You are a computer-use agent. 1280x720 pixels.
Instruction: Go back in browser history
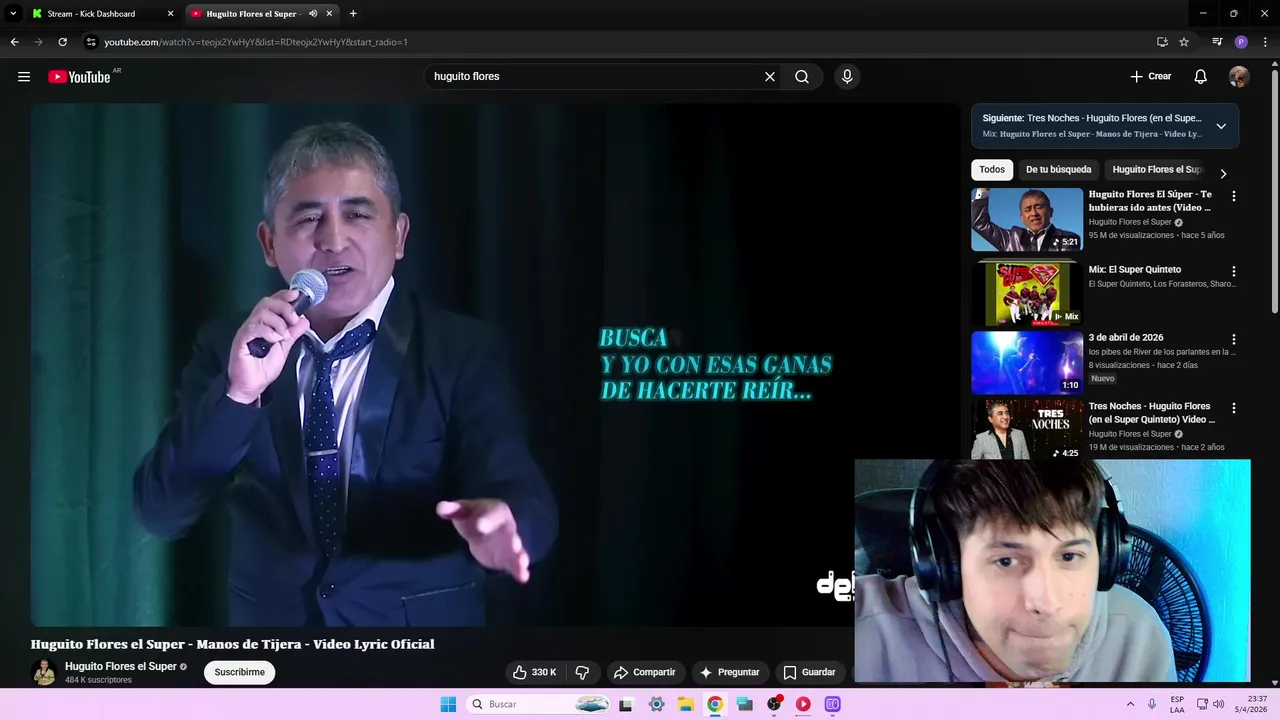click(x=14, y=42)
